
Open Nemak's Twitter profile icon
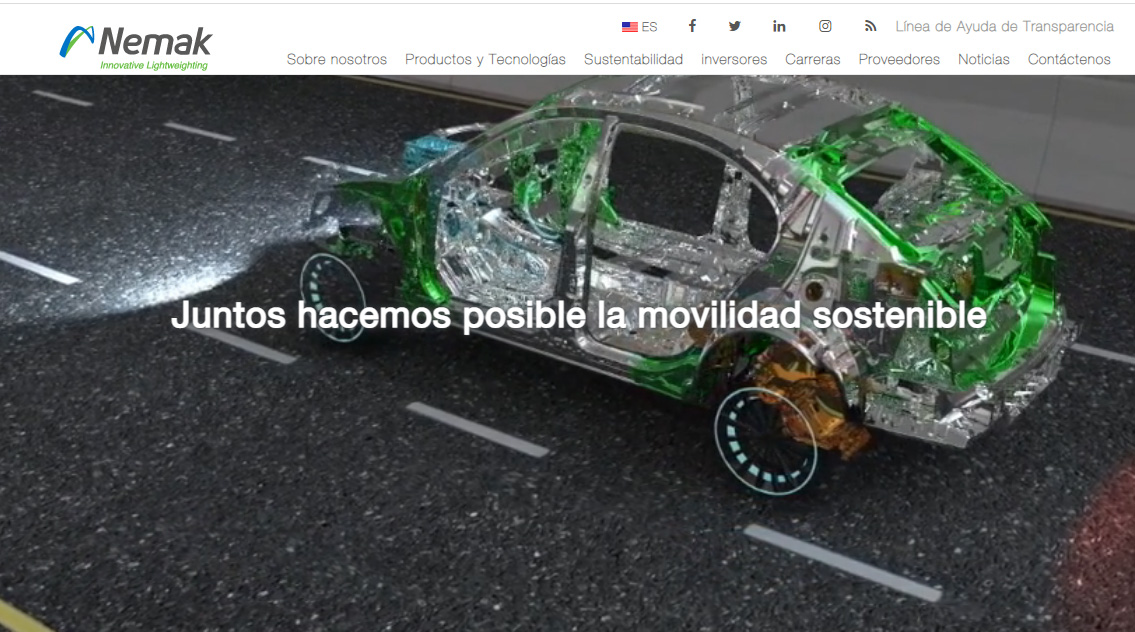click(x=735, y=26)
